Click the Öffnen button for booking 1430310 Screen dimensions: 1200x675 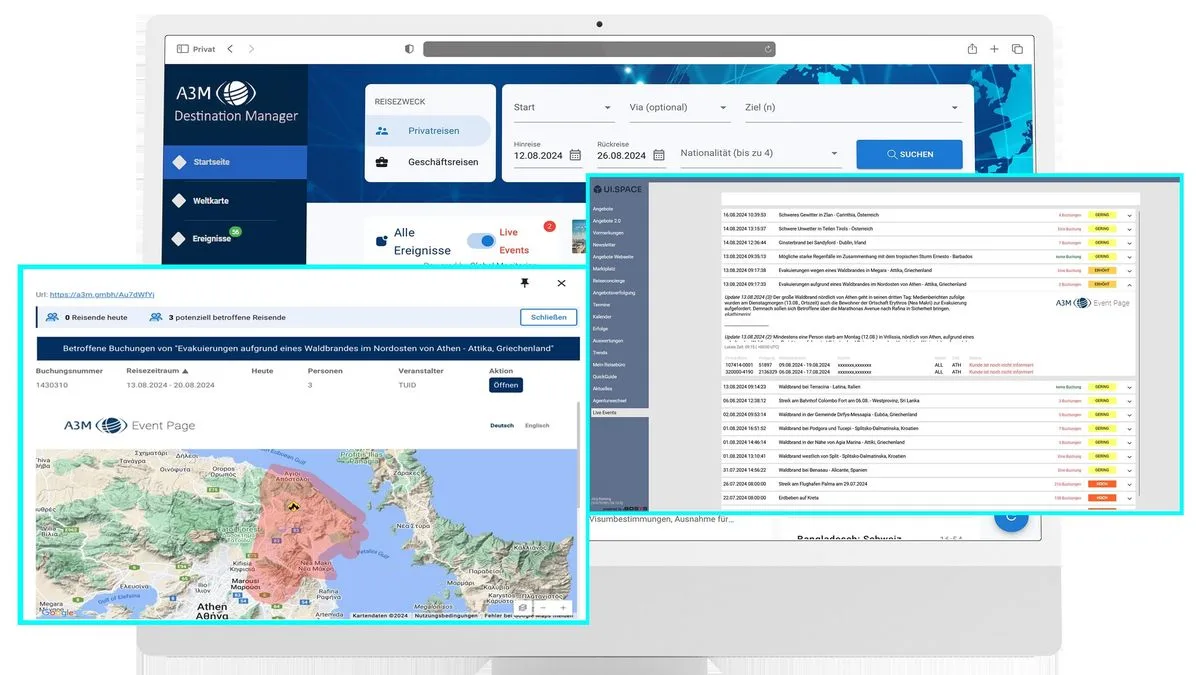[x=507, y=385]
